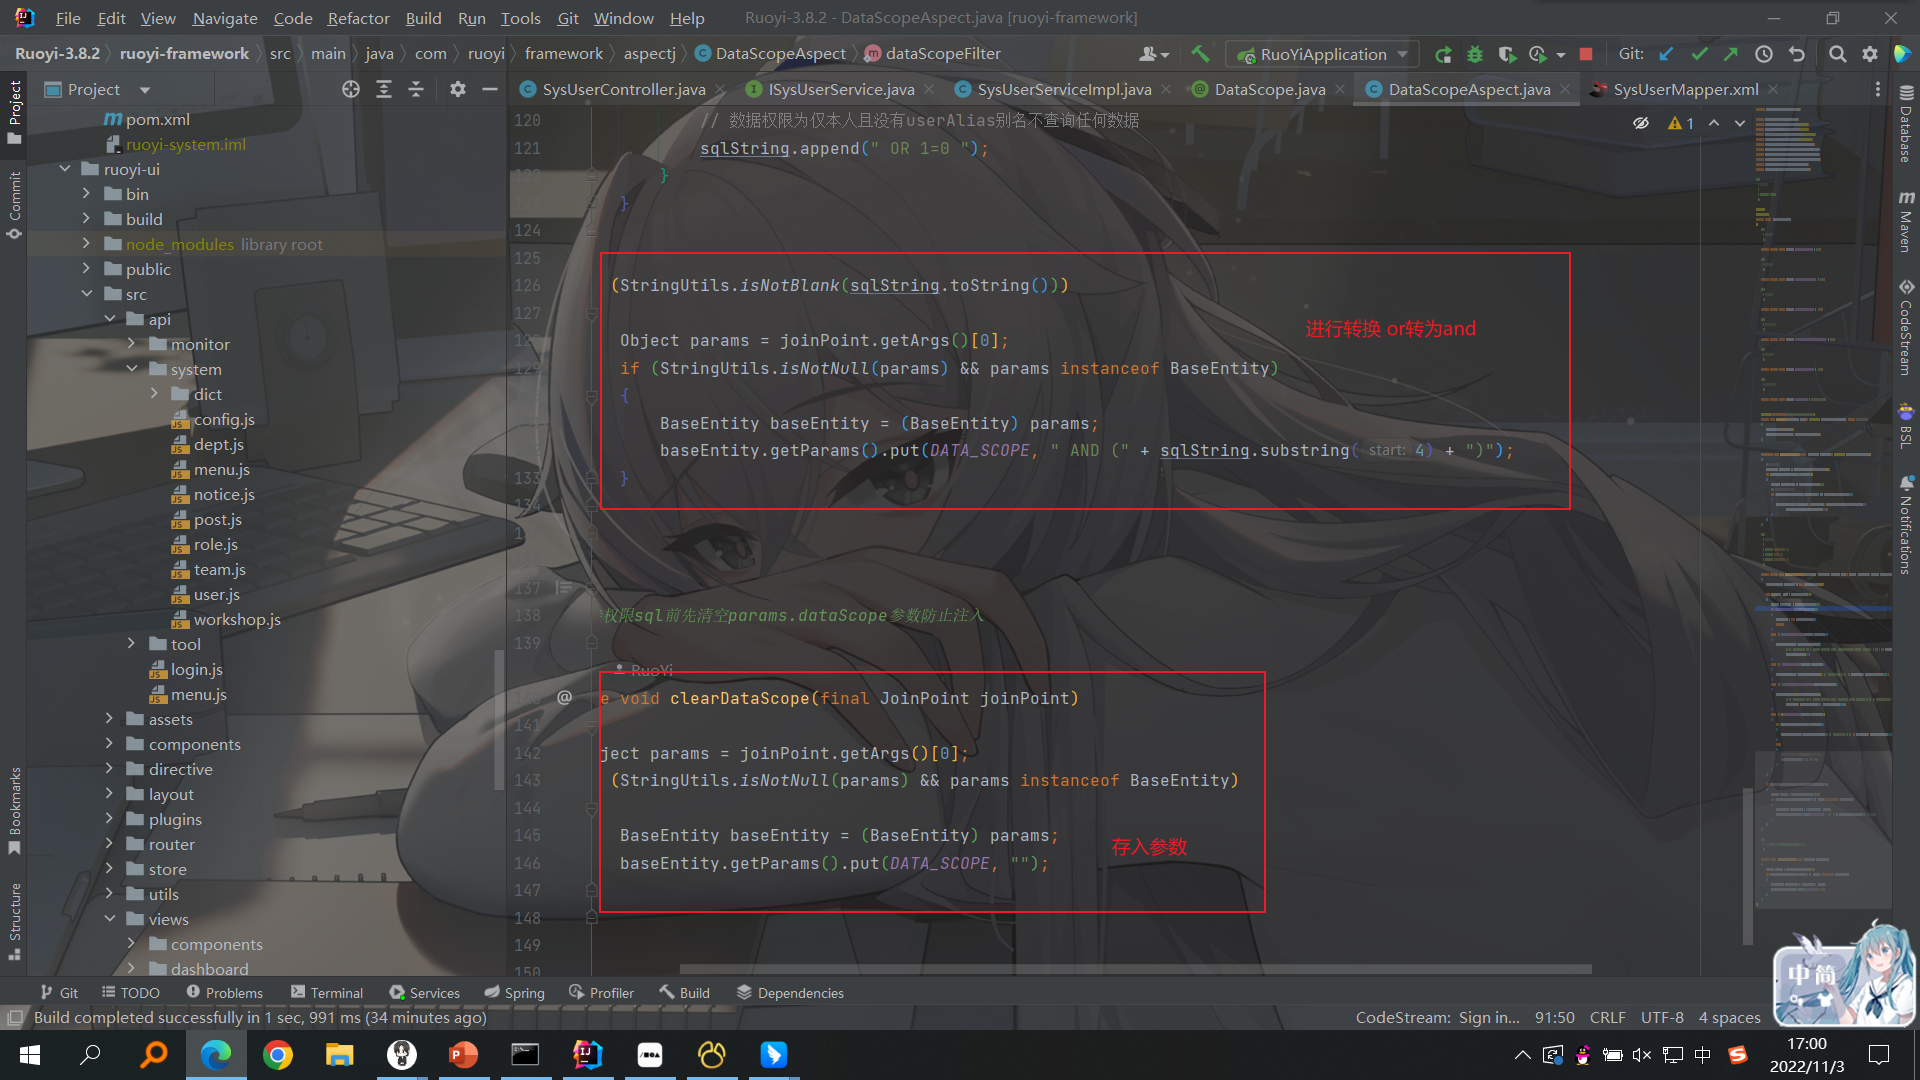The height and width of the screenshot is (1080, 1920).
Task: Open the Refactor menu
Action: pos(357,18)
